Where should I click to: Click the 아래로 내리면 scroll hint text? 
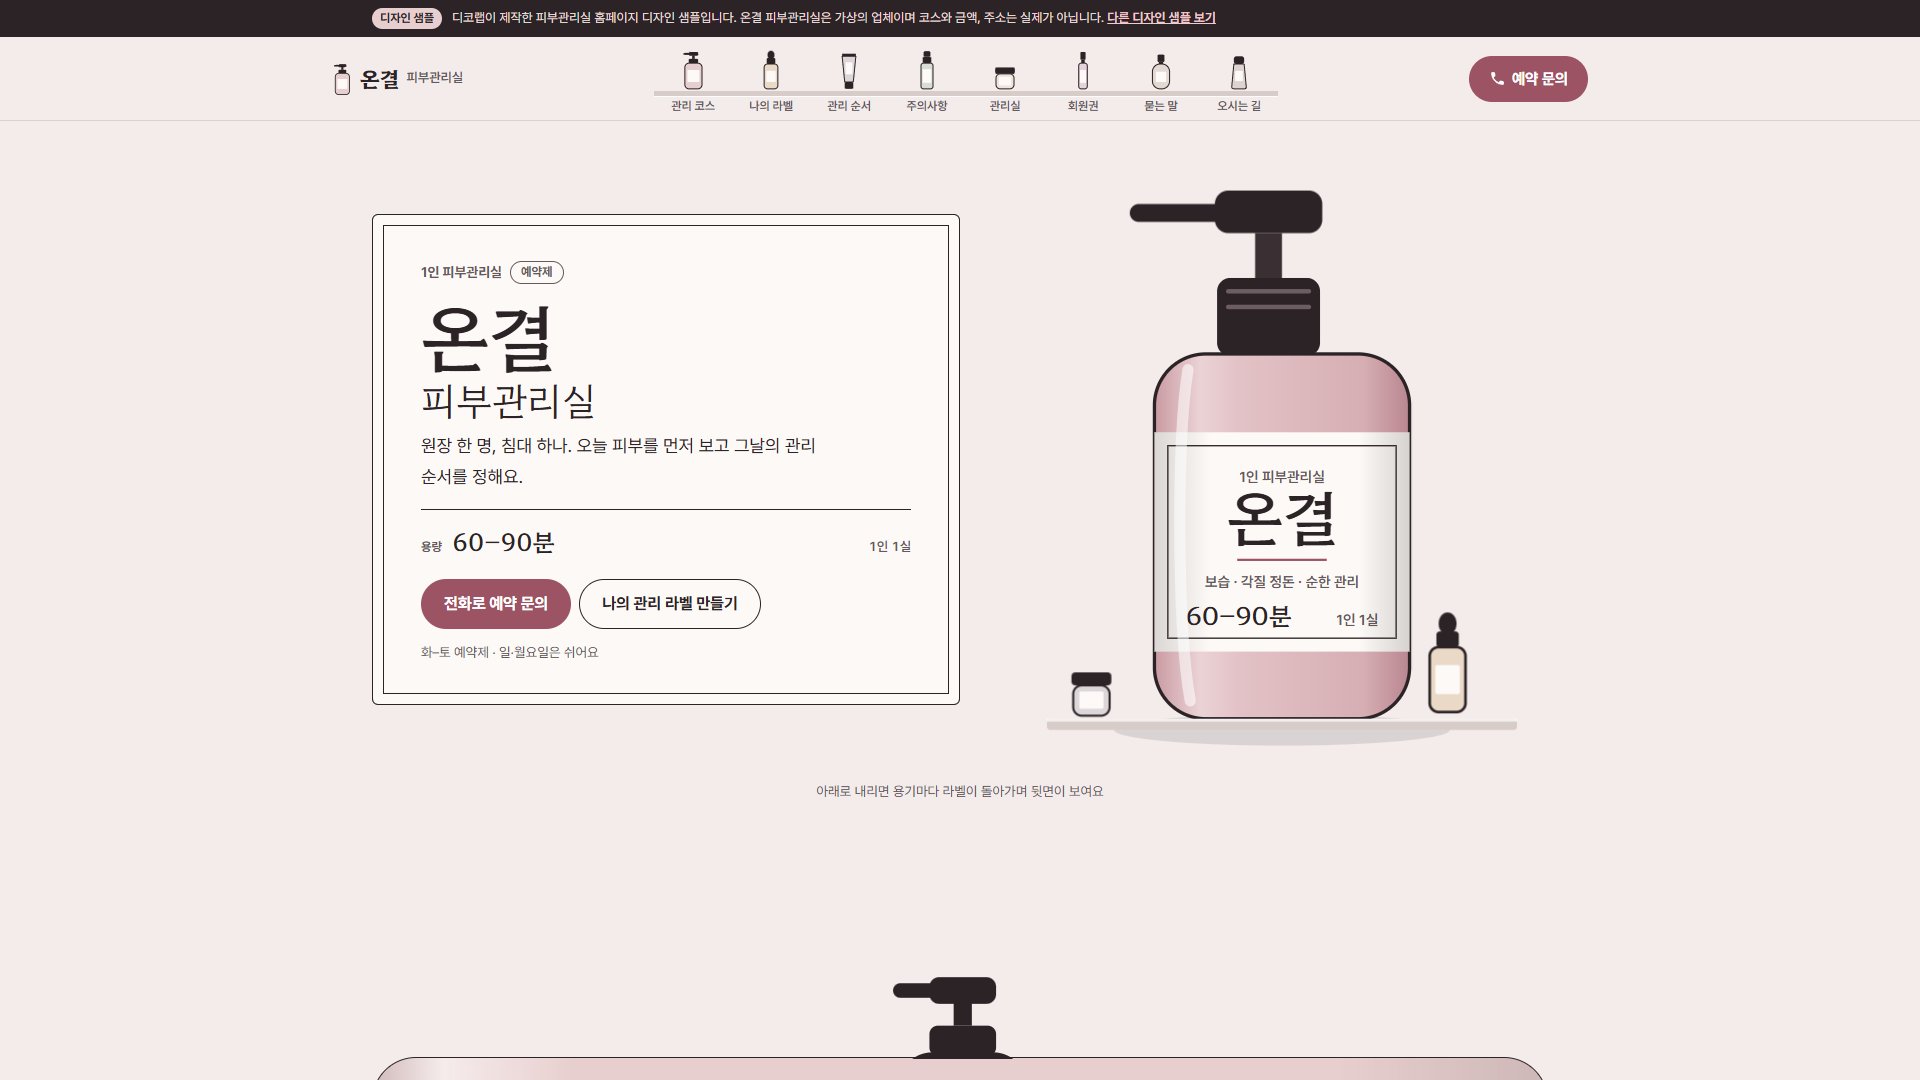click(960, 791)
